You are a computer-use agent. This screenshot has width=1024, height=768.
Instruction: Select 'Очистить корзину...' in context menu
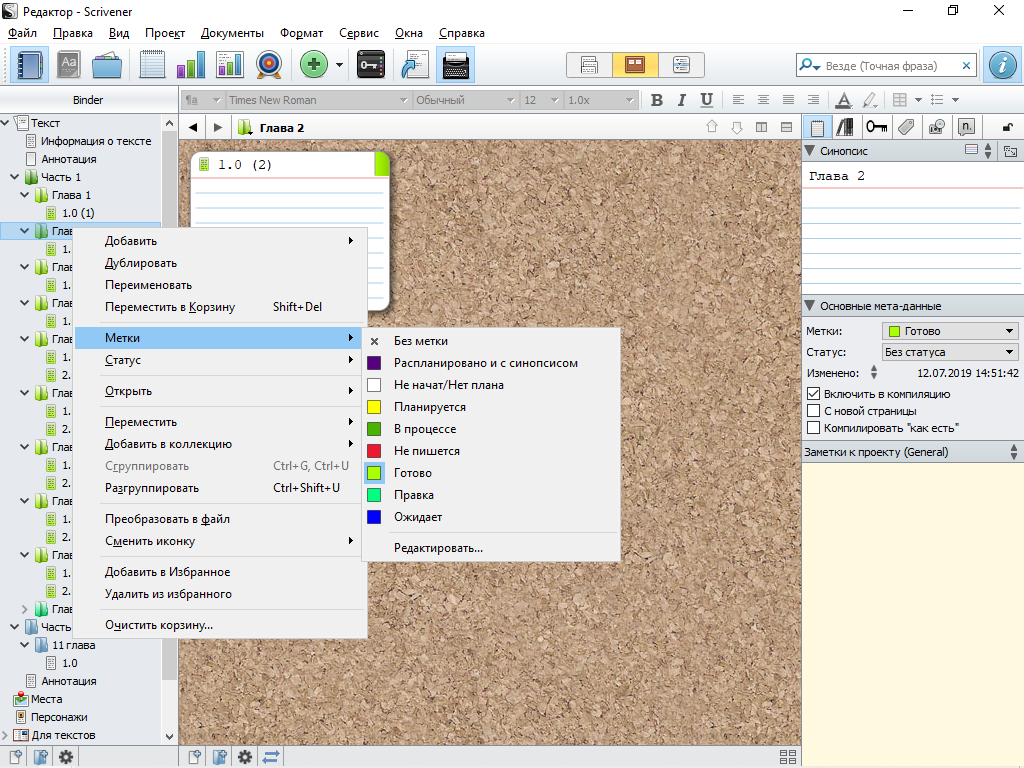pos(159,625)
